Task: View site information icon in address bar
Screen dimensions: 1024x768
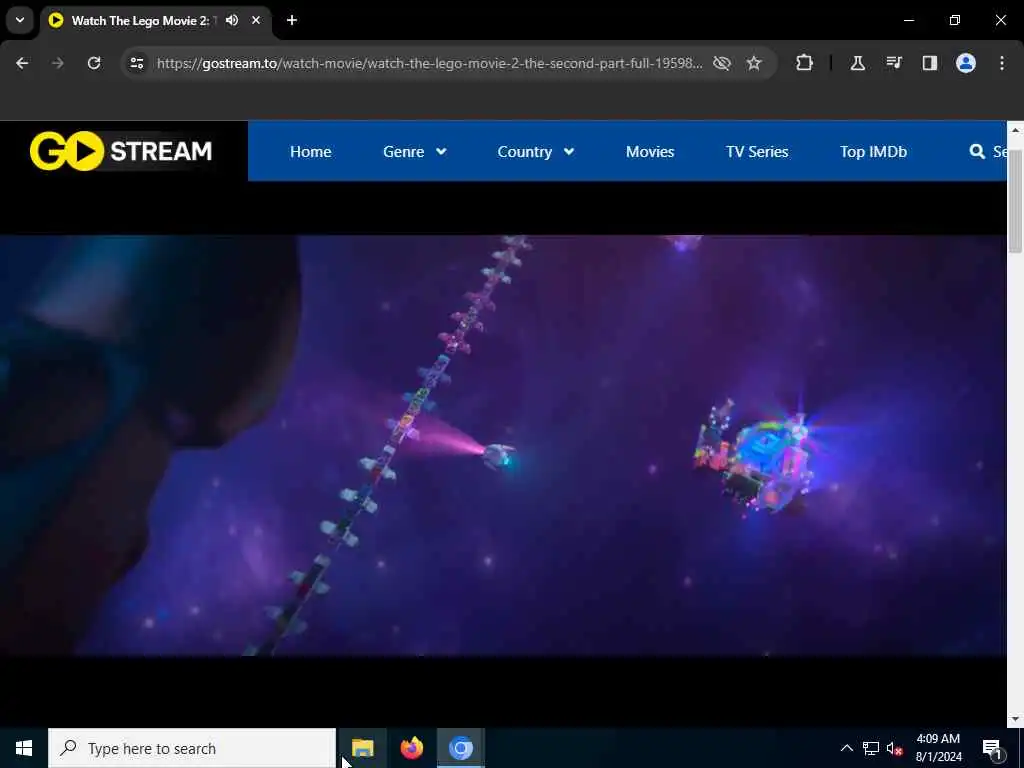Action: 136,63
